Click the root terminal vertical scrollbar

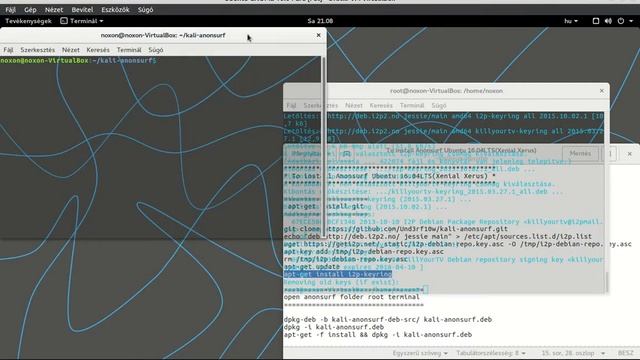click(x=607, y=282)
